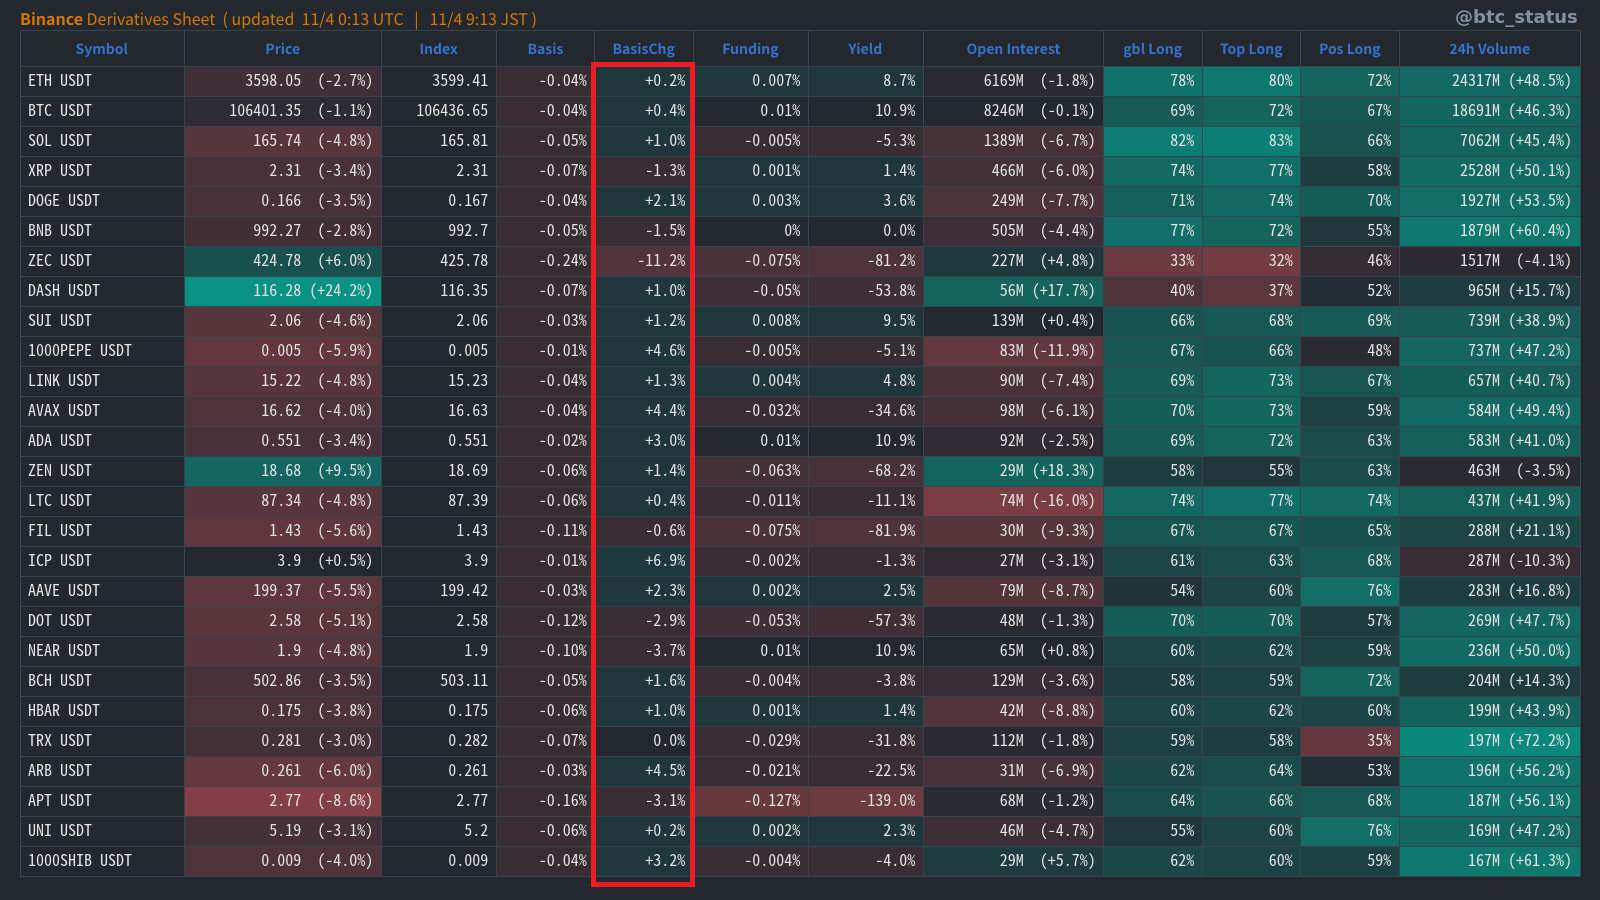Select the BasisChg column header
Screen dimensions: 1600x900
643,49
